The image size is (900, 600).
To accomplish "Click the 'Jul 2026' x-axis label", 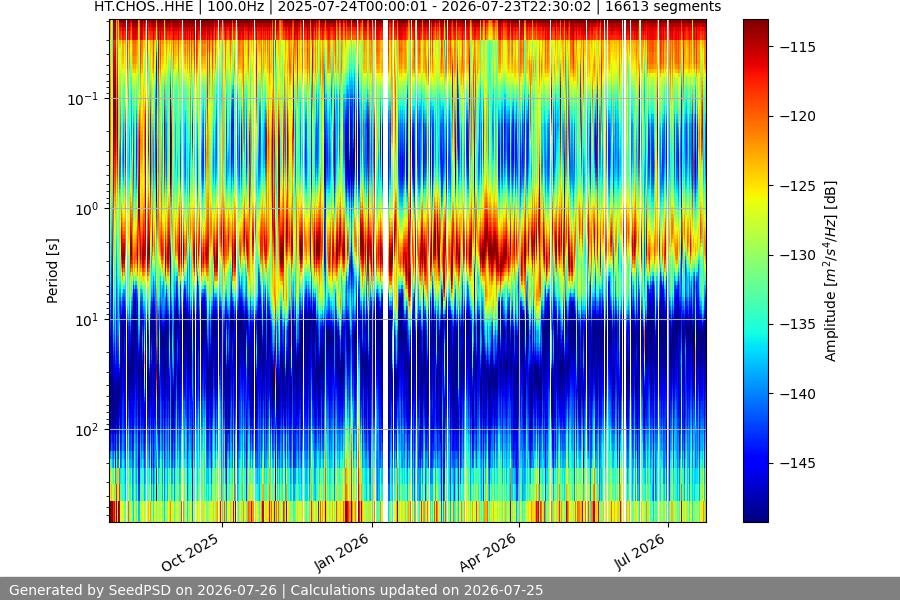I will click(639, 552).
